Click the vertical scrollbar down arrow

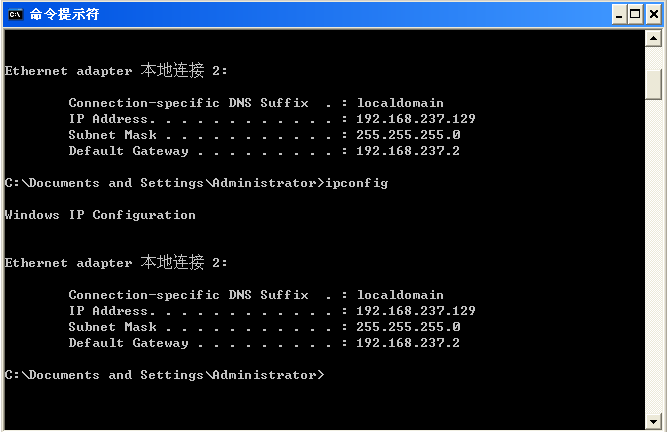coord(654,420)
